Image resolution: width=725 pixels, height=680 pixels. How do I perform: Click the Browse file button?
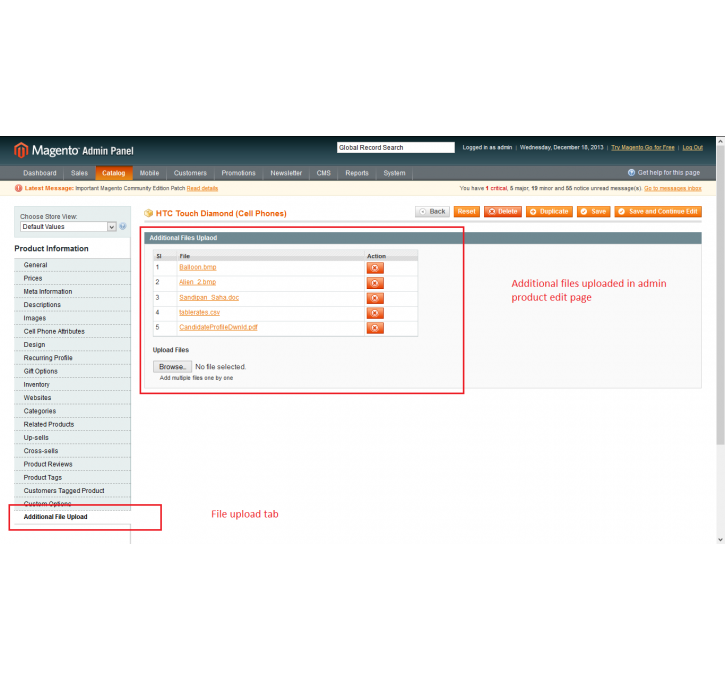coord(172,367)
